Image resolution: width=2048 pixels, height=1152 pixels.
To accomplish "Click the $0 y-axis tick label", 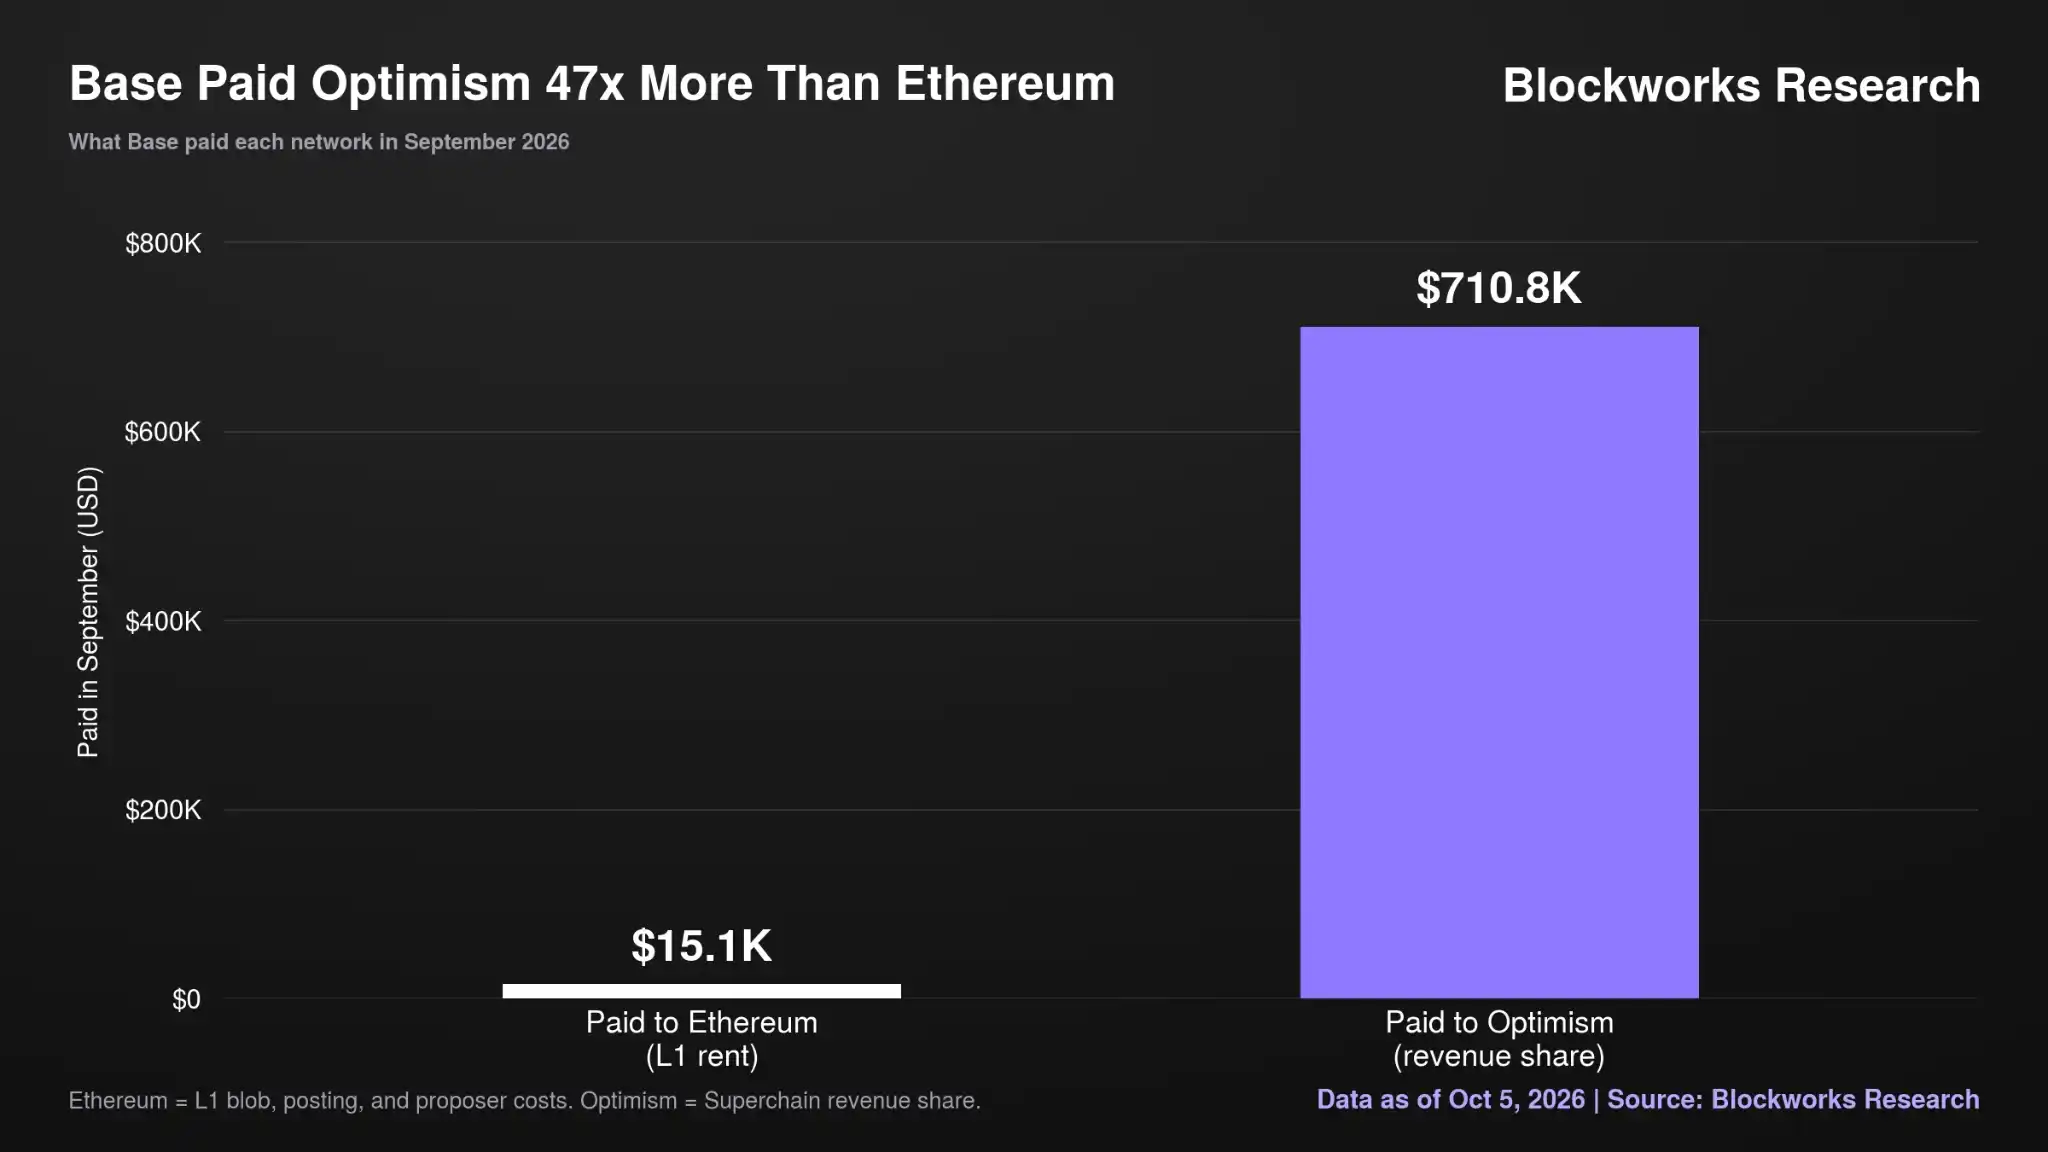I will pos(186,999).
